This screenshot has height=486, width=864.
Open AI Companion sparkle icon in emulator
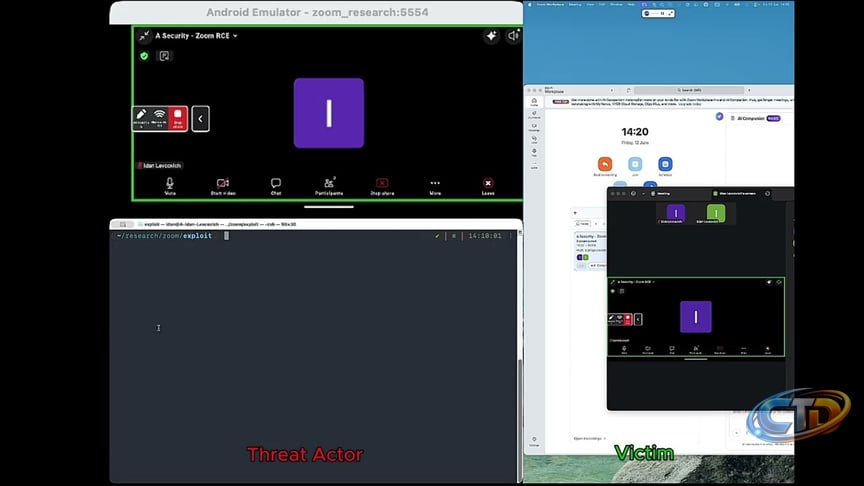490,36
